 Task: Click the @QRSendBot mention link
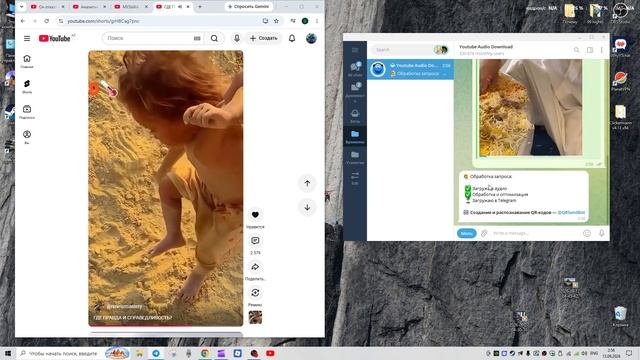coord(571,213)
